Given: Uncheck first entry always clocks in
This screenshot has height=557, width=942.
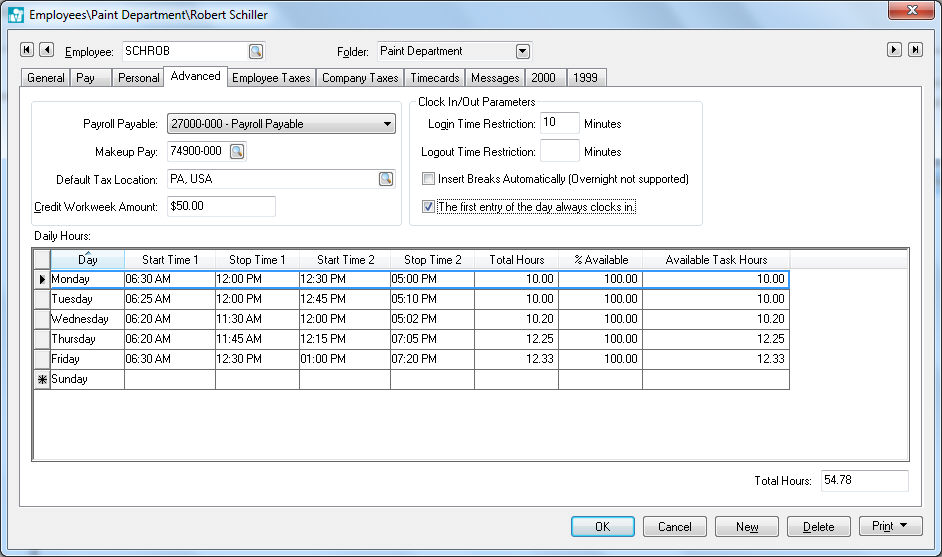Looking at the screenshot, I should click(428, 207).
